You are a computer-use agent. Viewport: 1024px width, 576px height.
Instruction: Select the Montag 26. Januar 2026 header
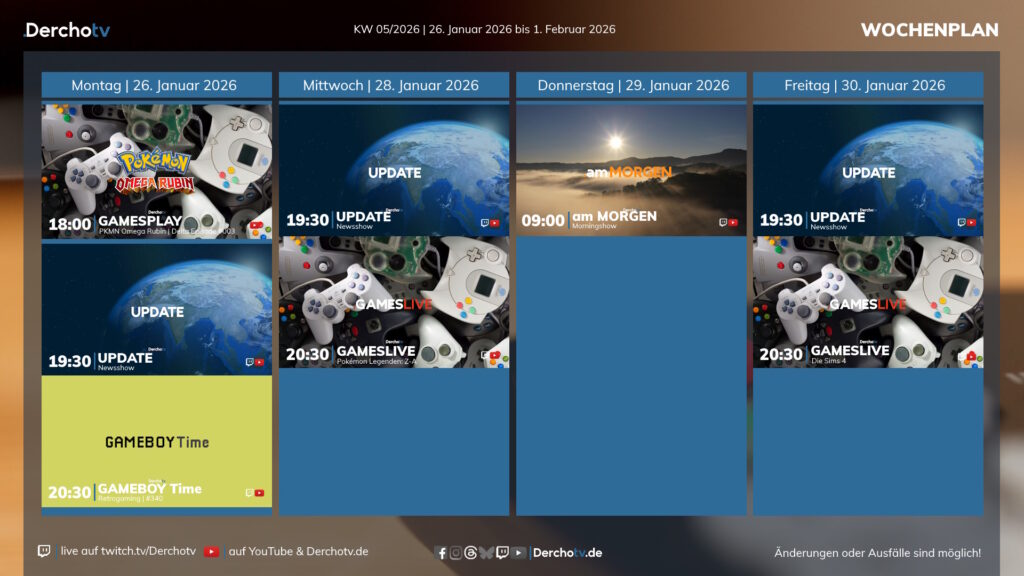157,85
